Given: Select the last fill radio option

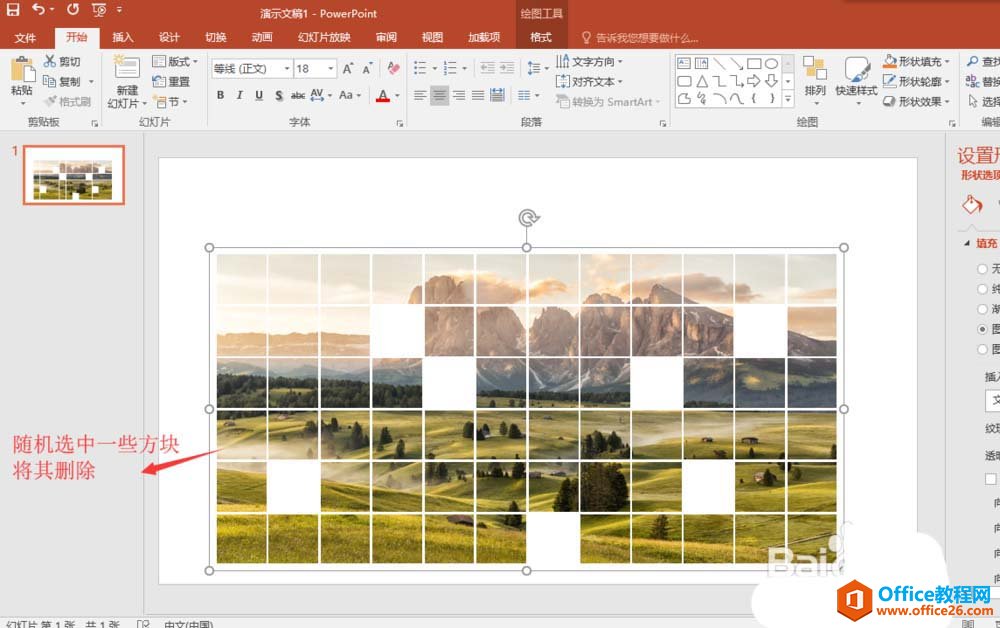Looking at the screenshot, I should click(982, 349).
